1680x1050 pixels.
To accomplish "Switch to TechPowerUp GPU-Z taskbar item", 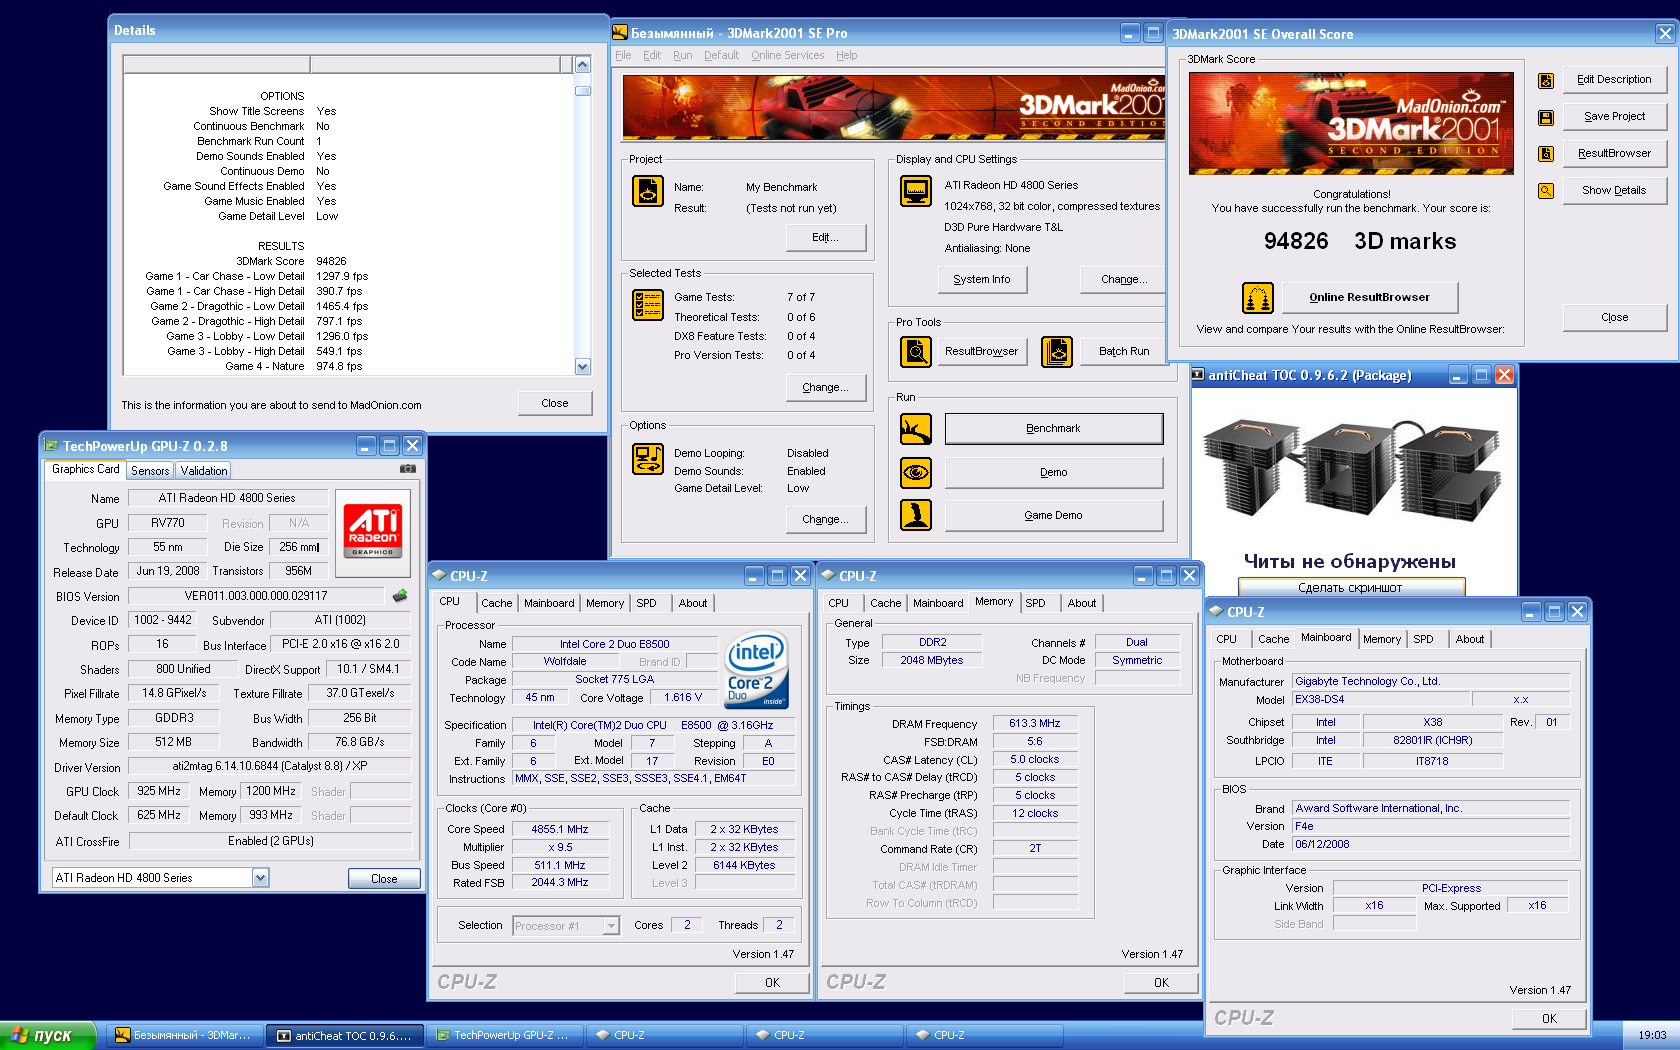I will [x=504, y=1035].
